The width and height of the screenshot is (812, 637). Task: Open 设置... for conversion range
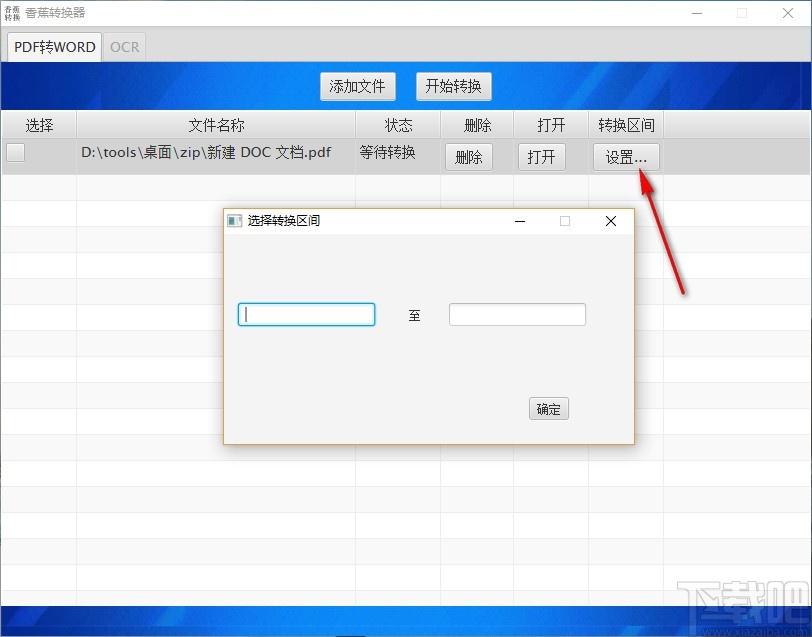[626, 157]
